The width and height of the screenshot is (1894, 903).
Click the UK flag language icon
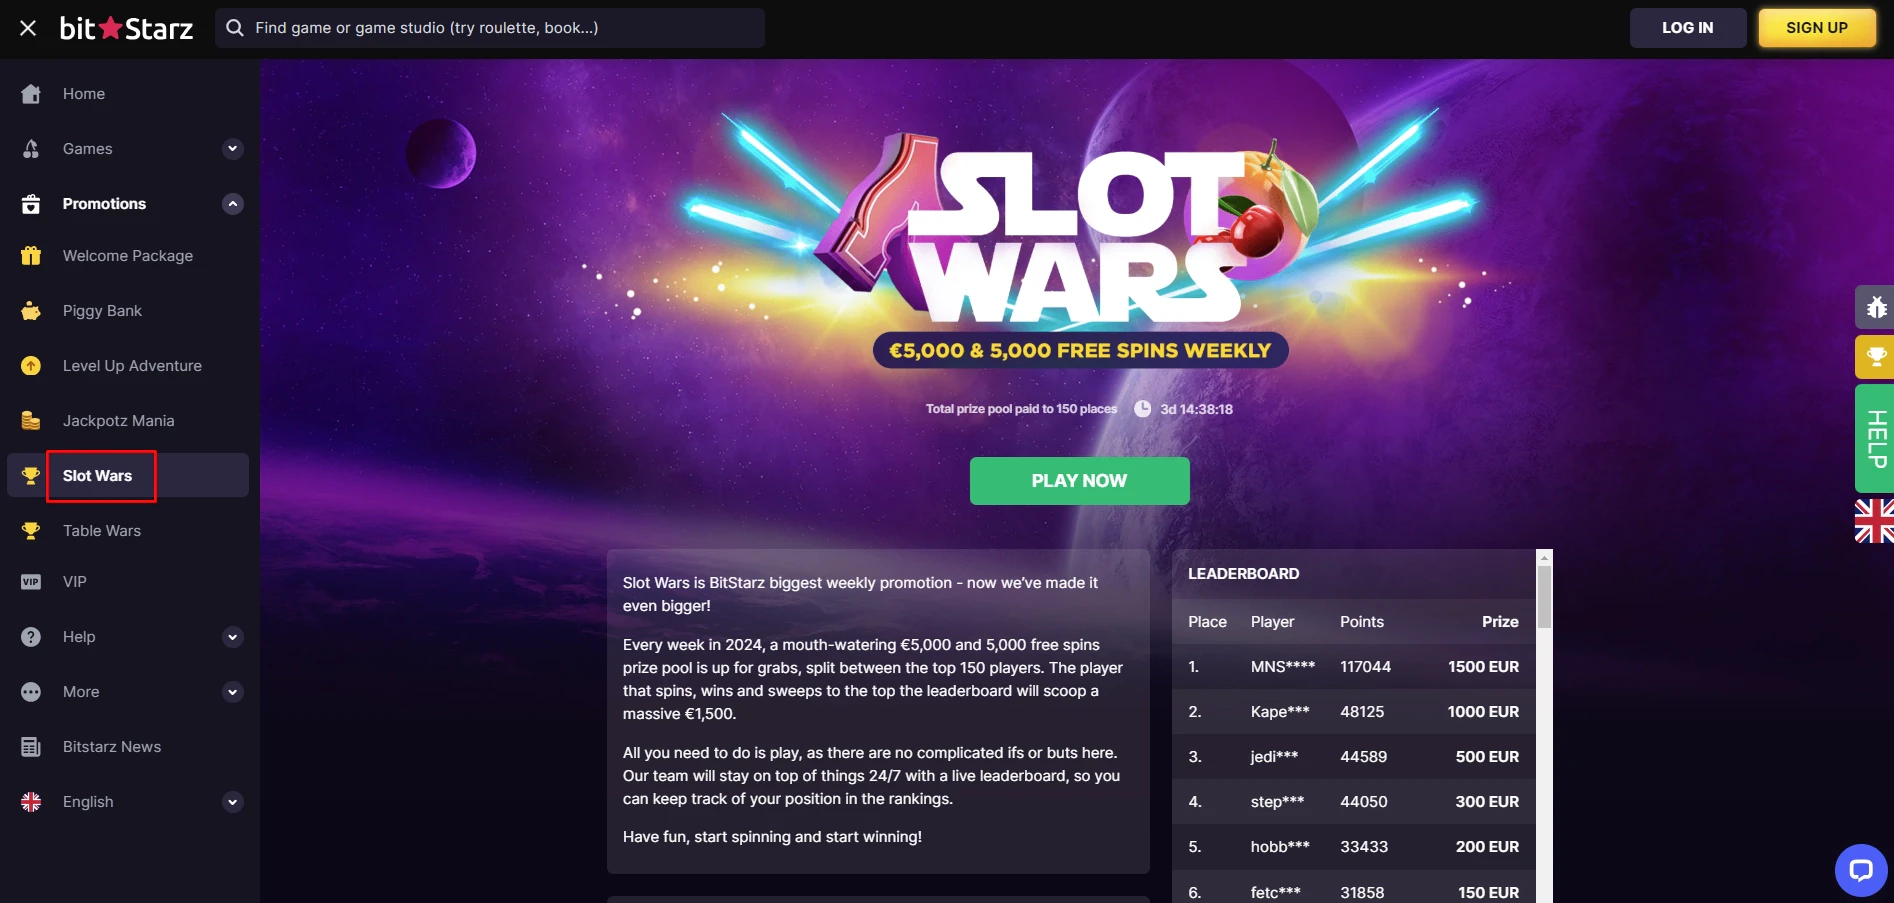click(1874, 521)
